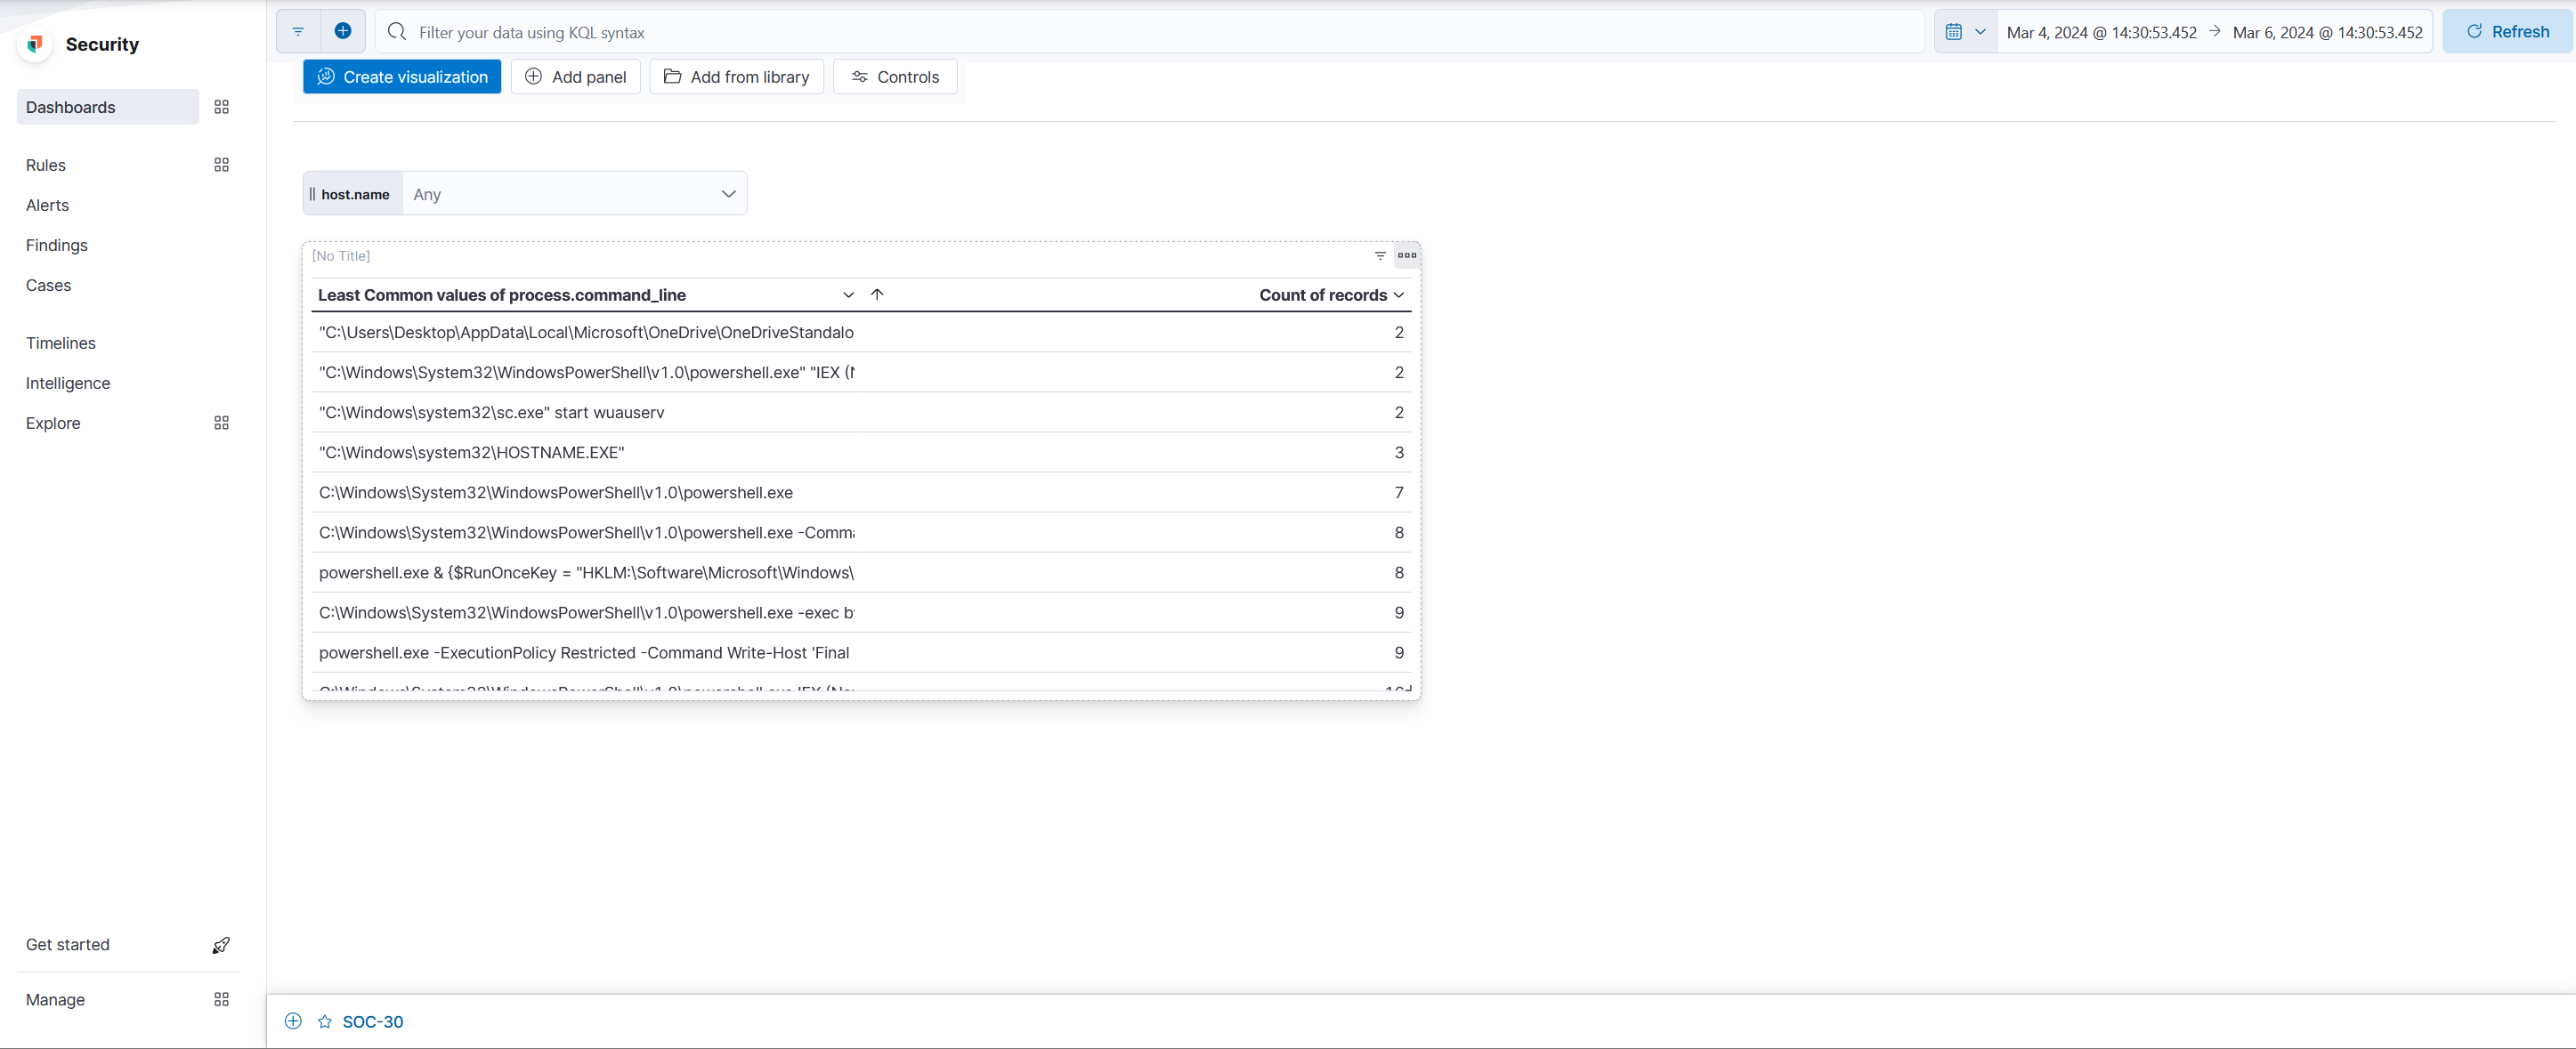Click the Refresh button

(2507, 32)
